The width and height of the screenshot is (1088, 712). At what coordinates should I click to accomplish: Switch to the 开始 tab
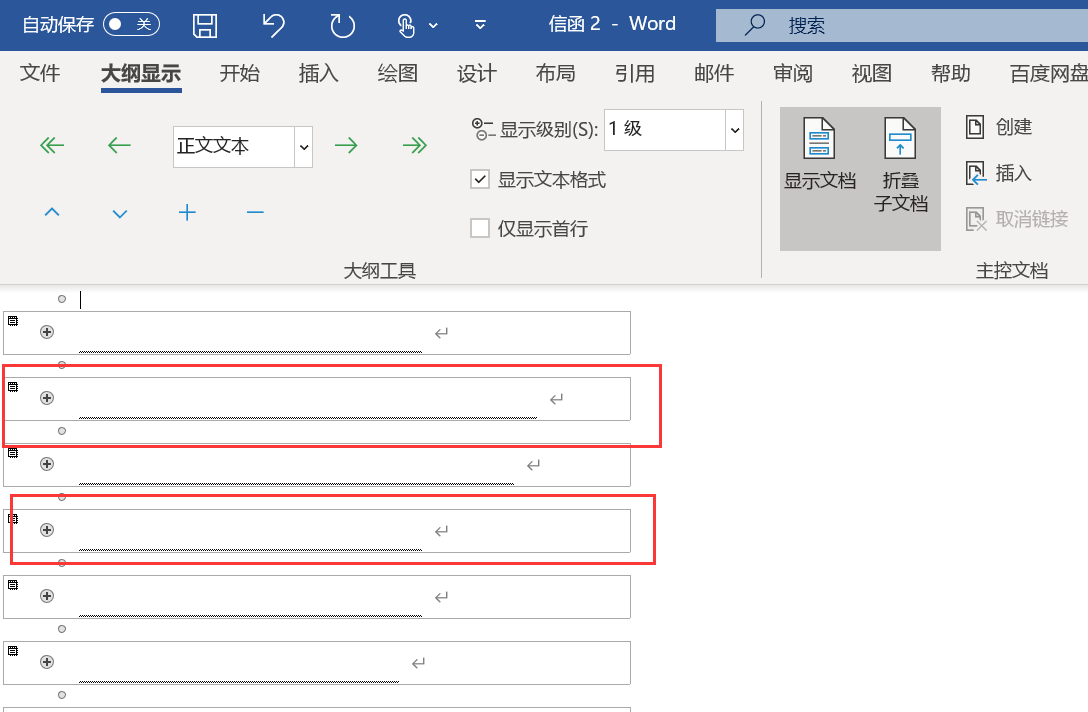(x=239, y=73)
